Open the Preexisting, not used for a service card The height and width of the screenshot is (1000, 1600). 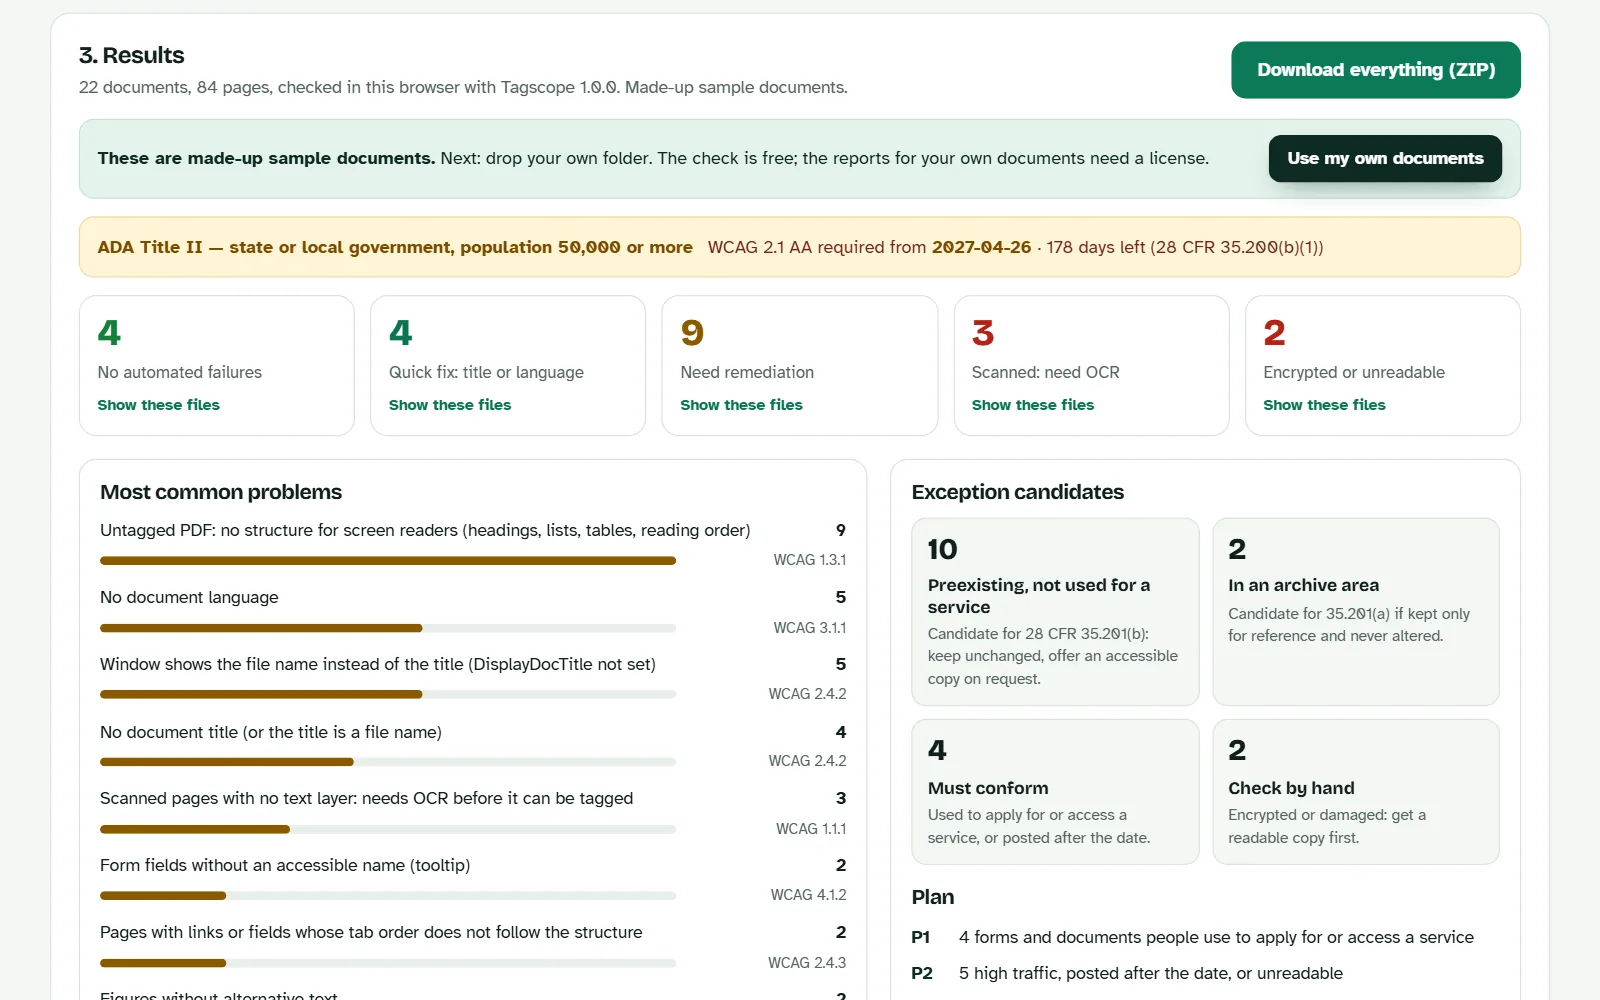pyautogui.click(x=1055, y=612)
